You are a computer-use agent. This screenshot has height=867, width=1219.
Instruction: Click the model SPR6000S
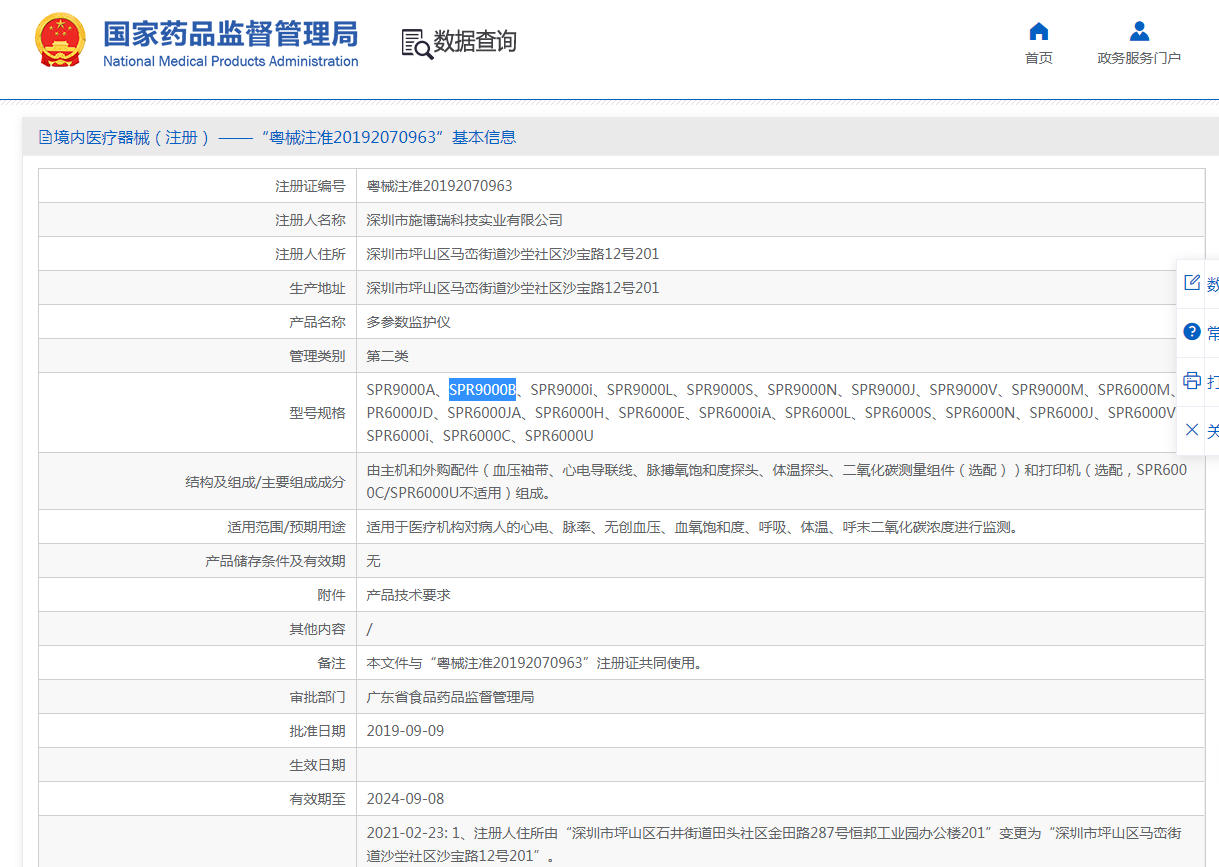point(898,413)
